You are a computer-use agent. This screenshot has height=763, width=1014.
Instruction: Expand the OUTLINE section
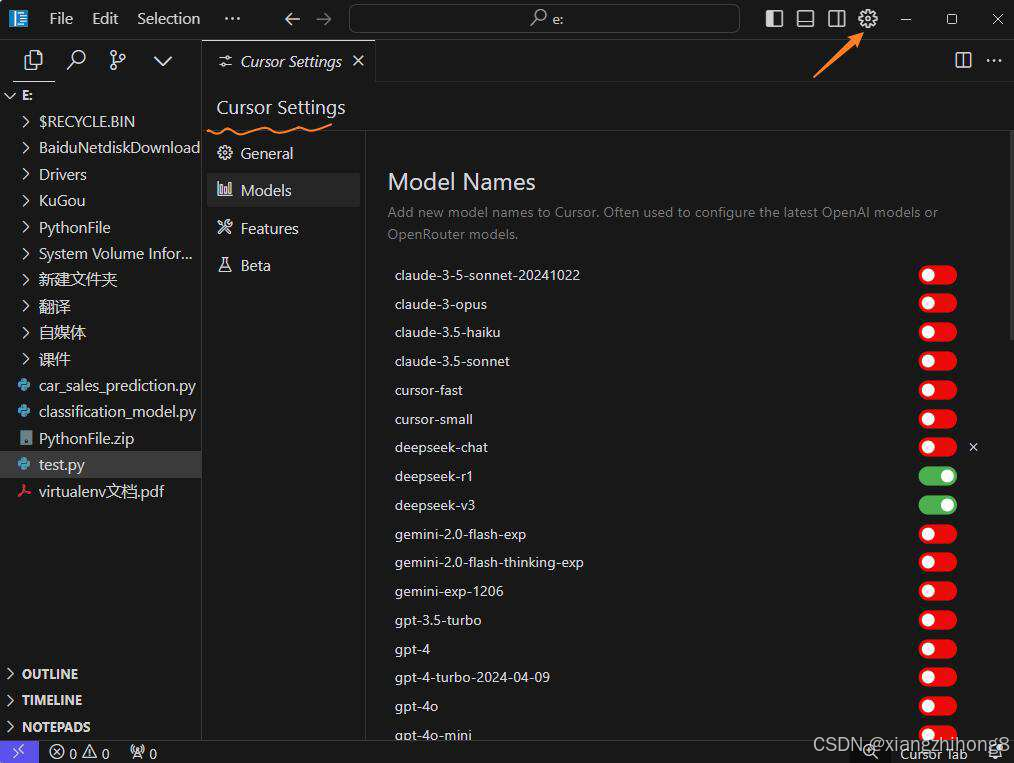pyautogui.click(x=101, y=674)
